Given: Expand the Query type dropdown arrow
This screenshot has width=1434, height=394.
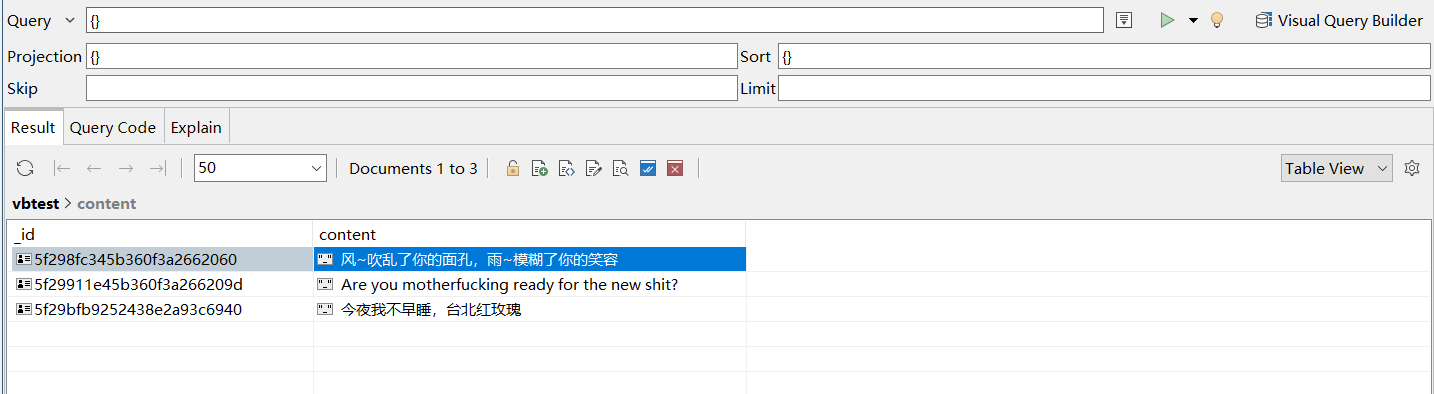Looking at the screenshot, I should coord(69,21).
